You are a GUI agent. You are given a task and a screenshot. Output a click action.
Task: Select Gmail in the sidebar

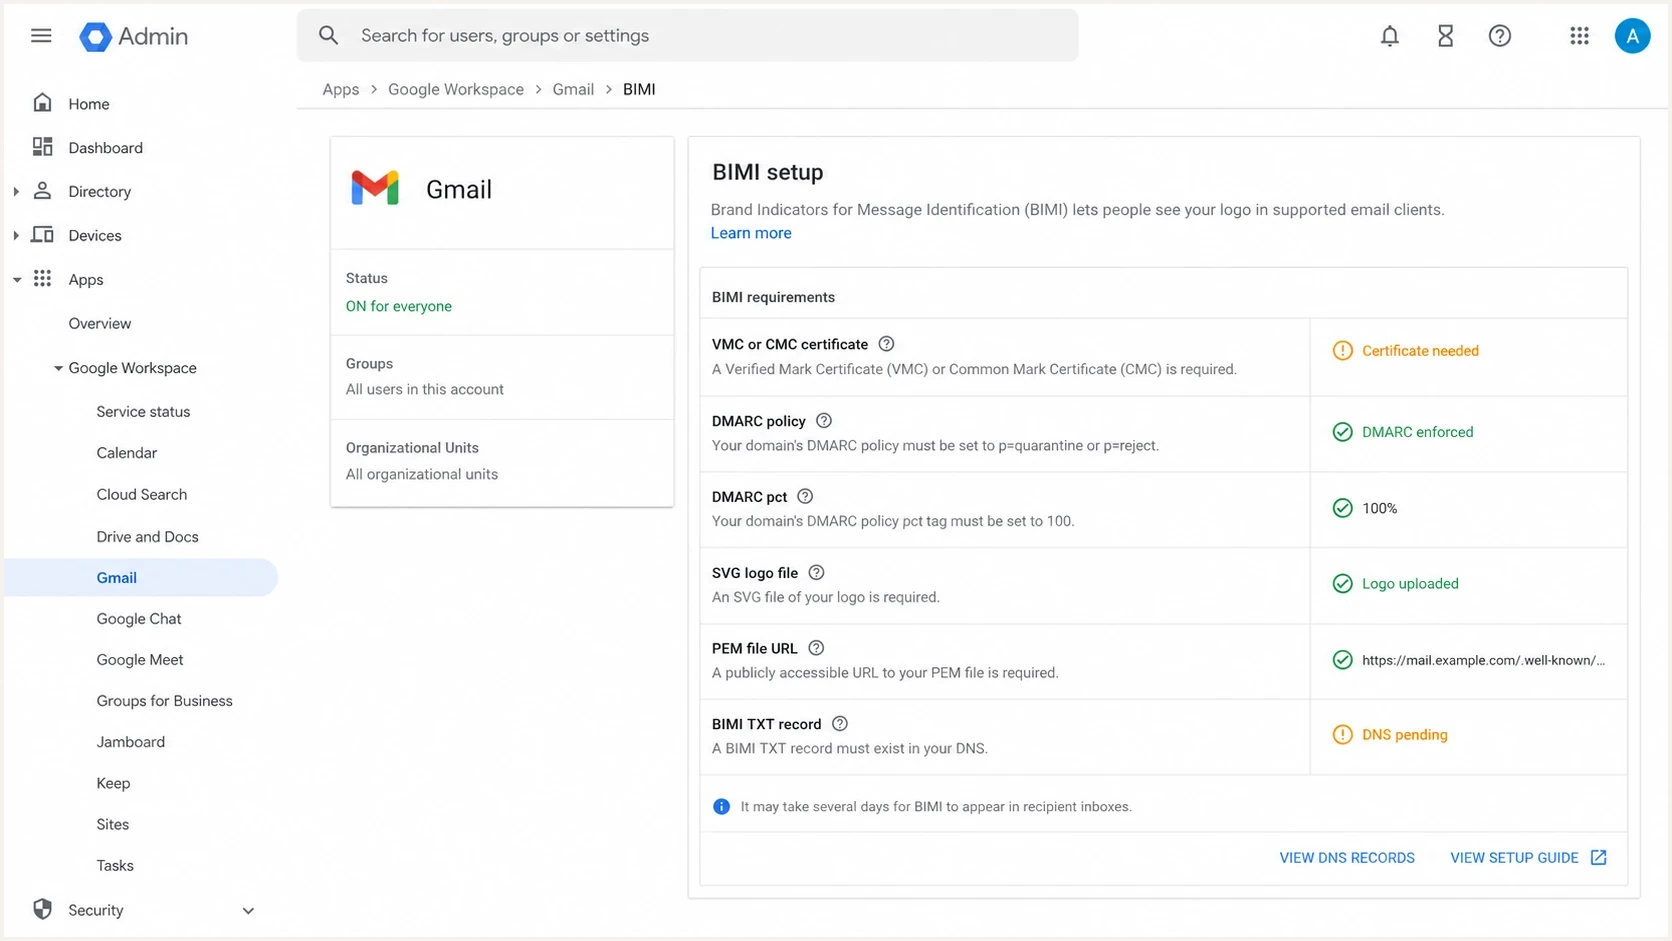[141, 577]
